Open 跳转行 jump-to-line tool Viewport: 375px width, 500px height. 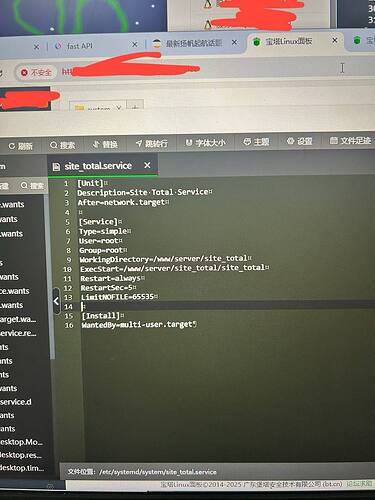tap(152, 144)
